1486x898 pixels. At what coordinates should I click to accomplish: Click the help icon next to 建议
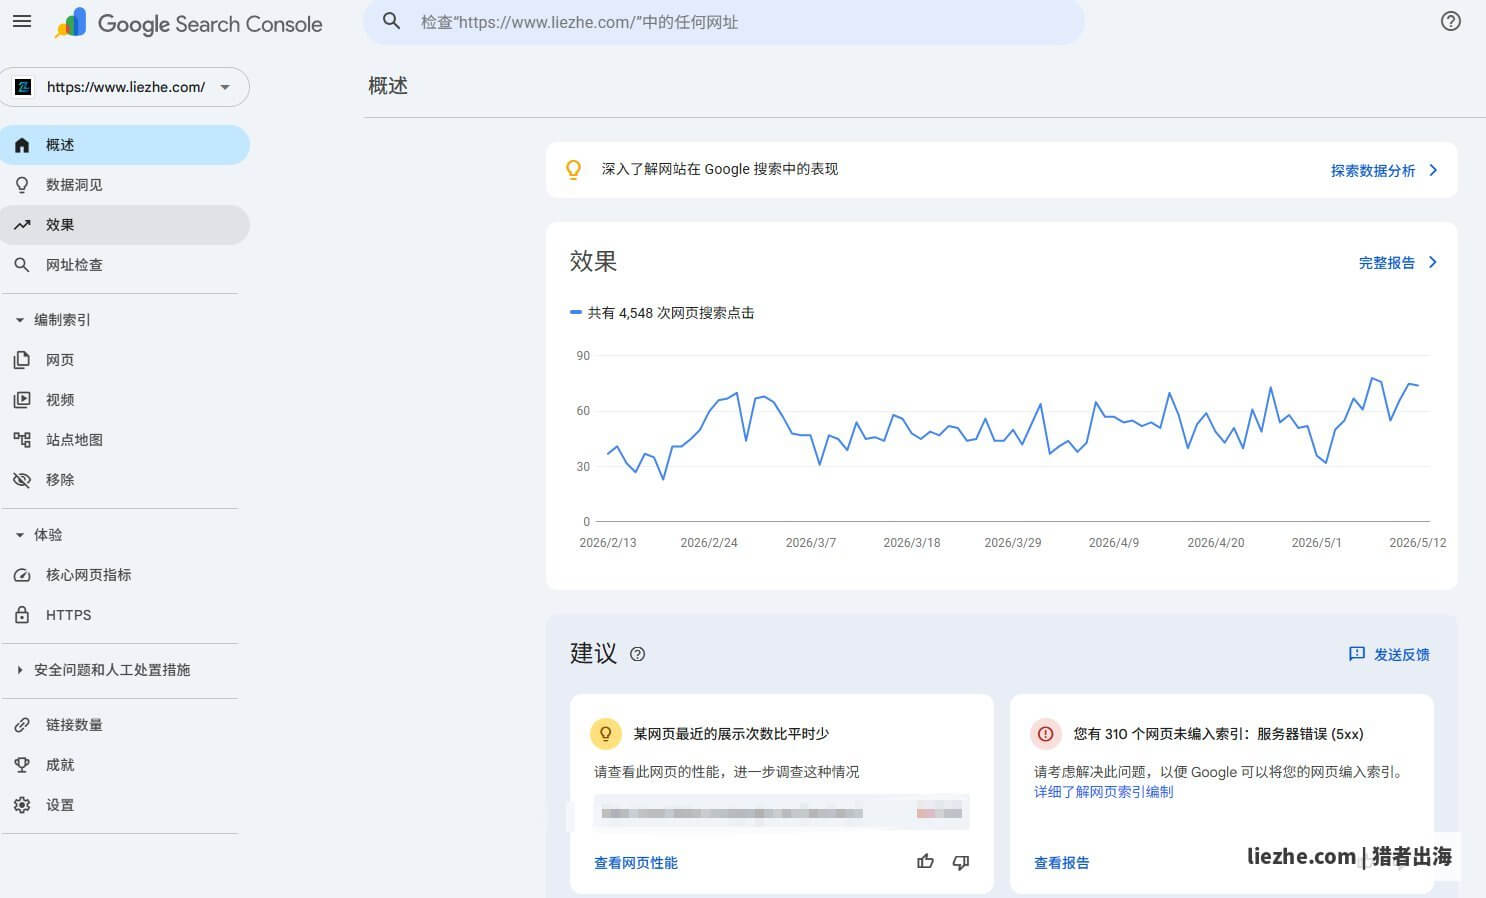coord(637,654)
